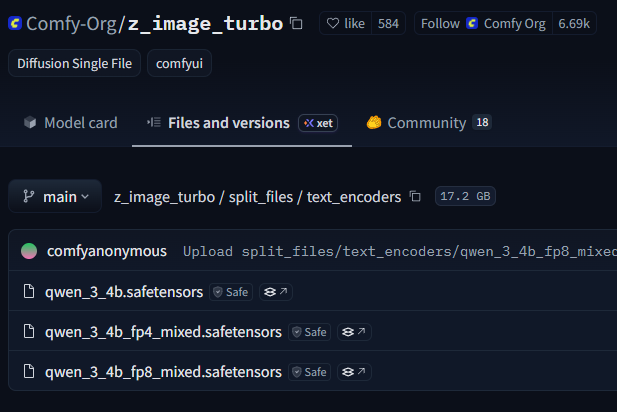The width and height of the screenshot is (617, 412).
Task: Click file icon of qwen_3_4b_fp4_mixed.safetensors
Action: click(29, 331)
